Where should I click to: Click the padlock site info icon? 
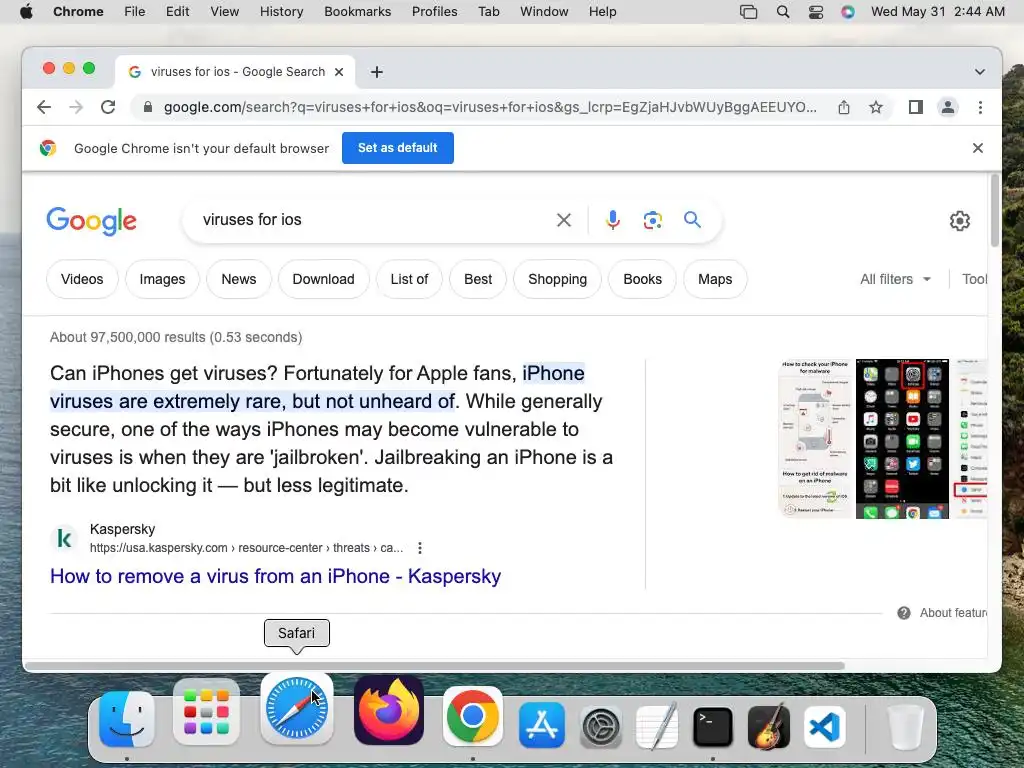pos(148,107)
